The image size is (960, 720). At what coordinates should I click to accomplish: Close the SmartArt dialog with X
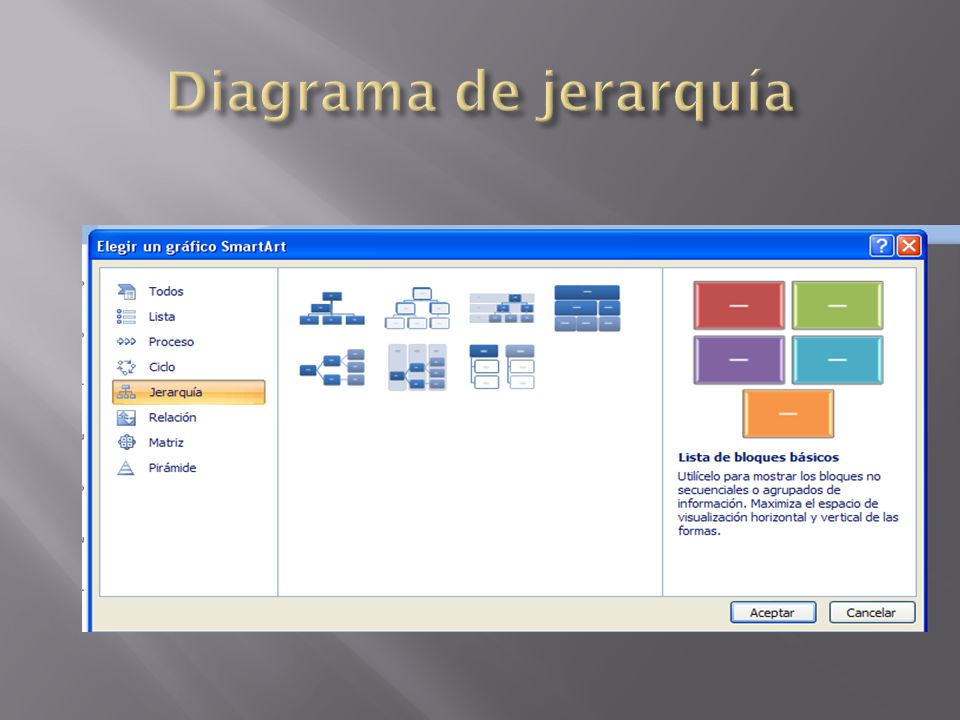click(909, 246)
